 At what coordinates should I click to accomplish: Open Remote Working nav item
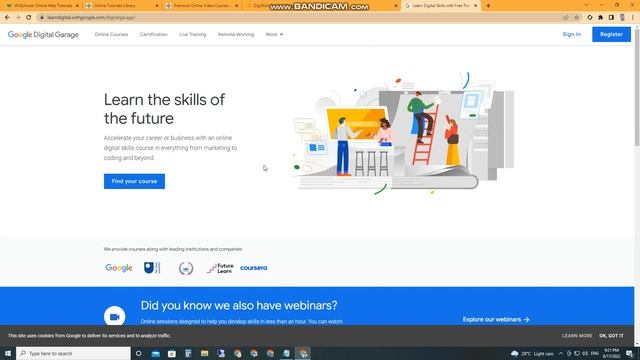click(x=236, y=35)
